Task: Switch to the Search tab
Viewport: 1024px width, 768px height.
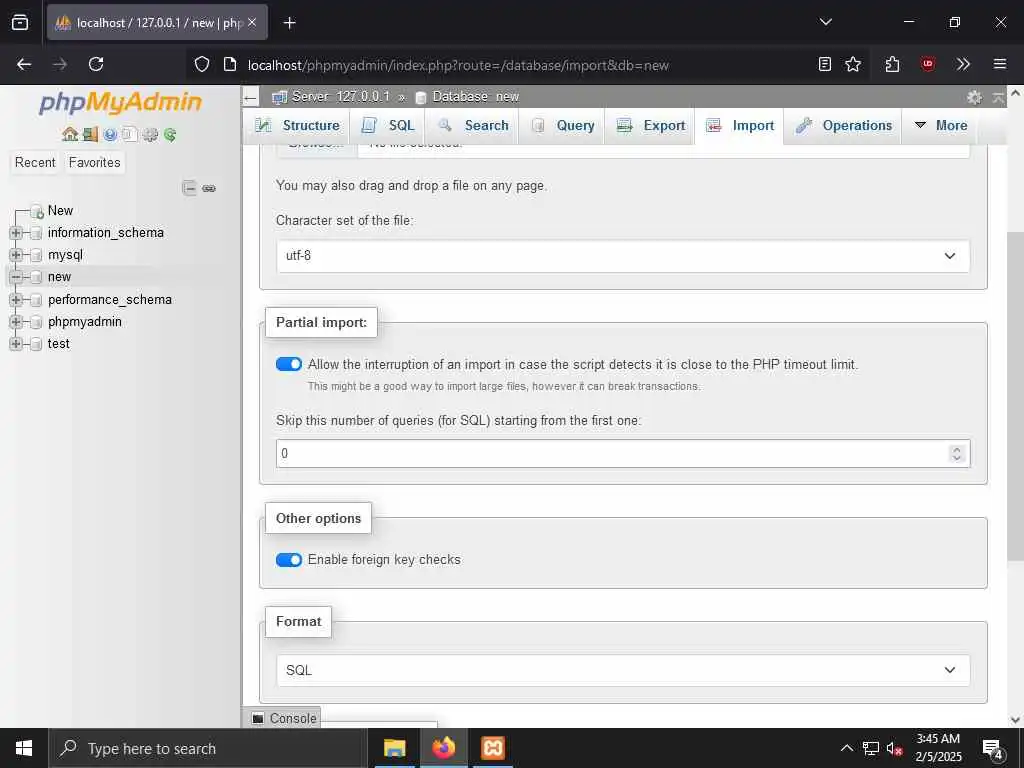Action: coord(472,125)
